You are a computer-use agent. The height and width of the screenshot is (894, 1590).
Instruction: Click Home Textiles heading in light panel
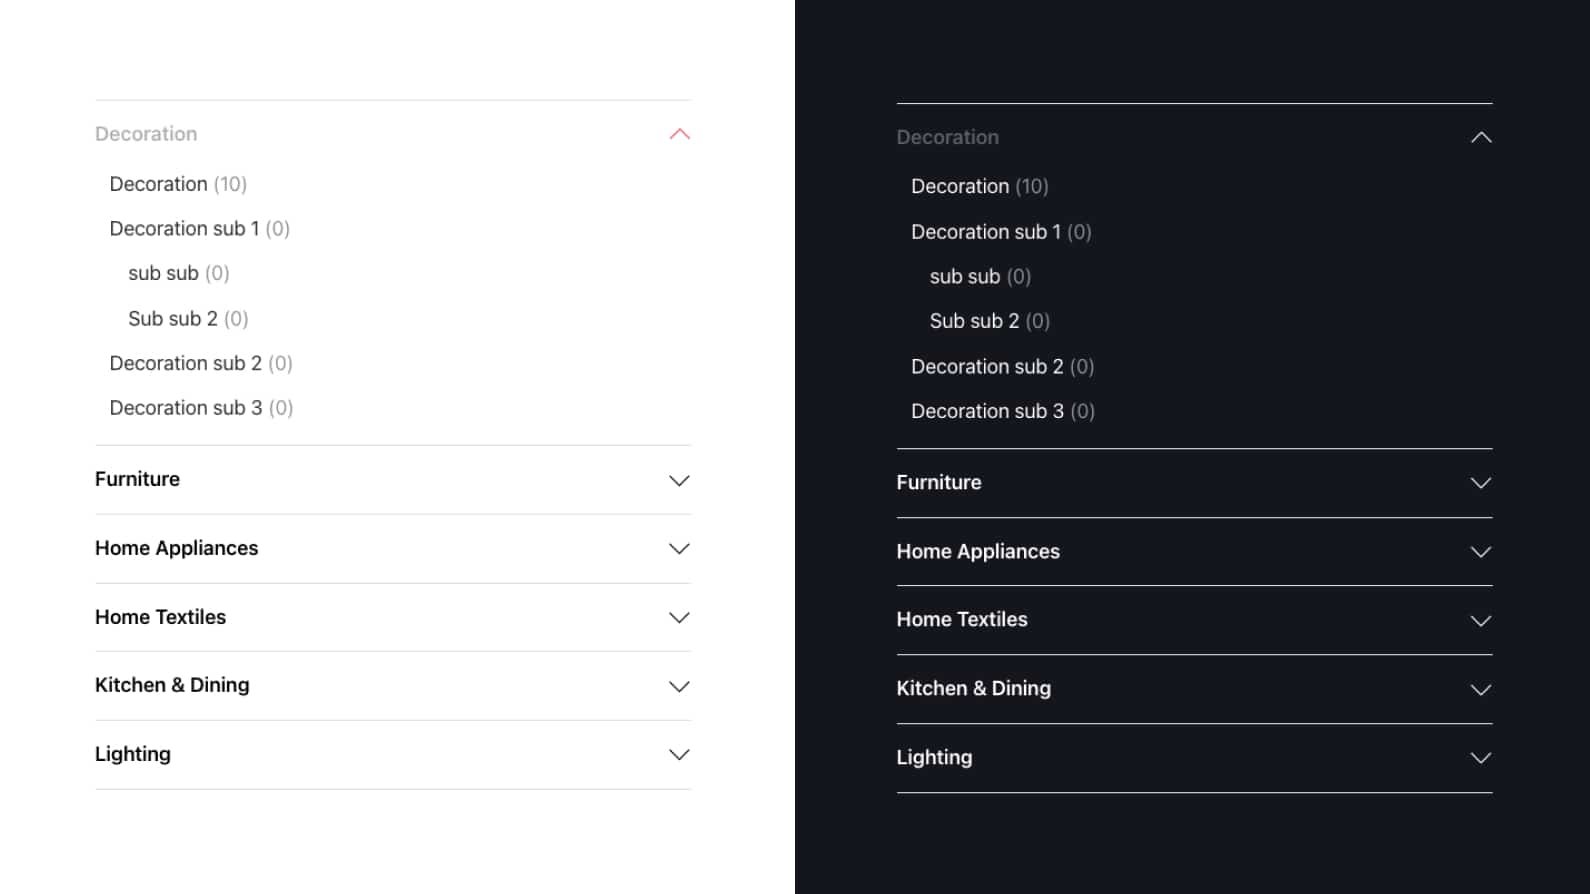pyautogui.click(x=160, y=617)
